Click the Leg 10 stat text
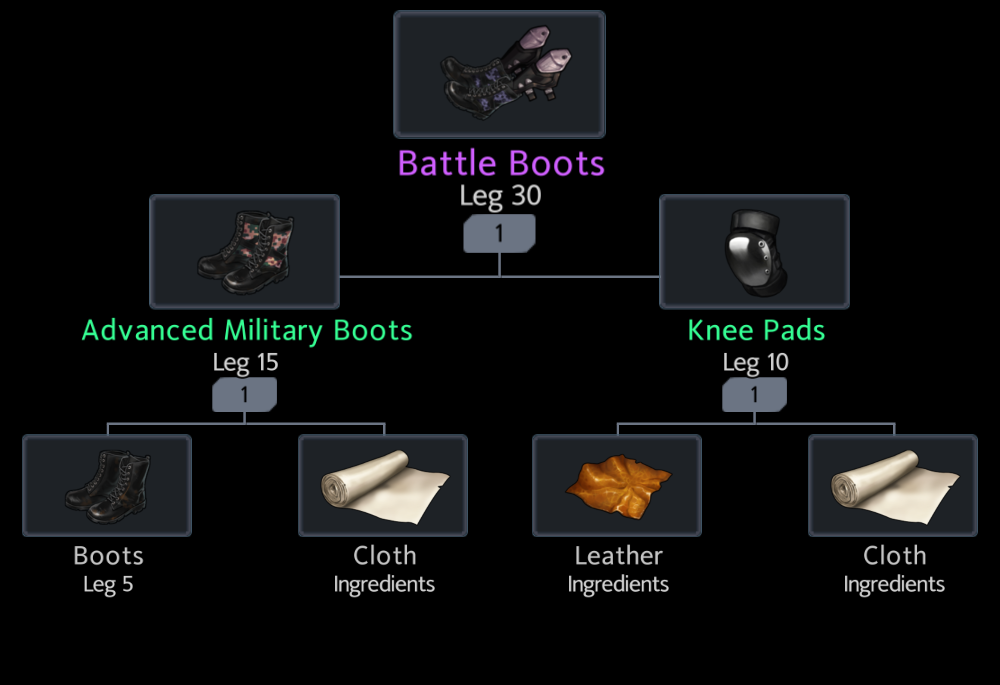 [756, 362]
